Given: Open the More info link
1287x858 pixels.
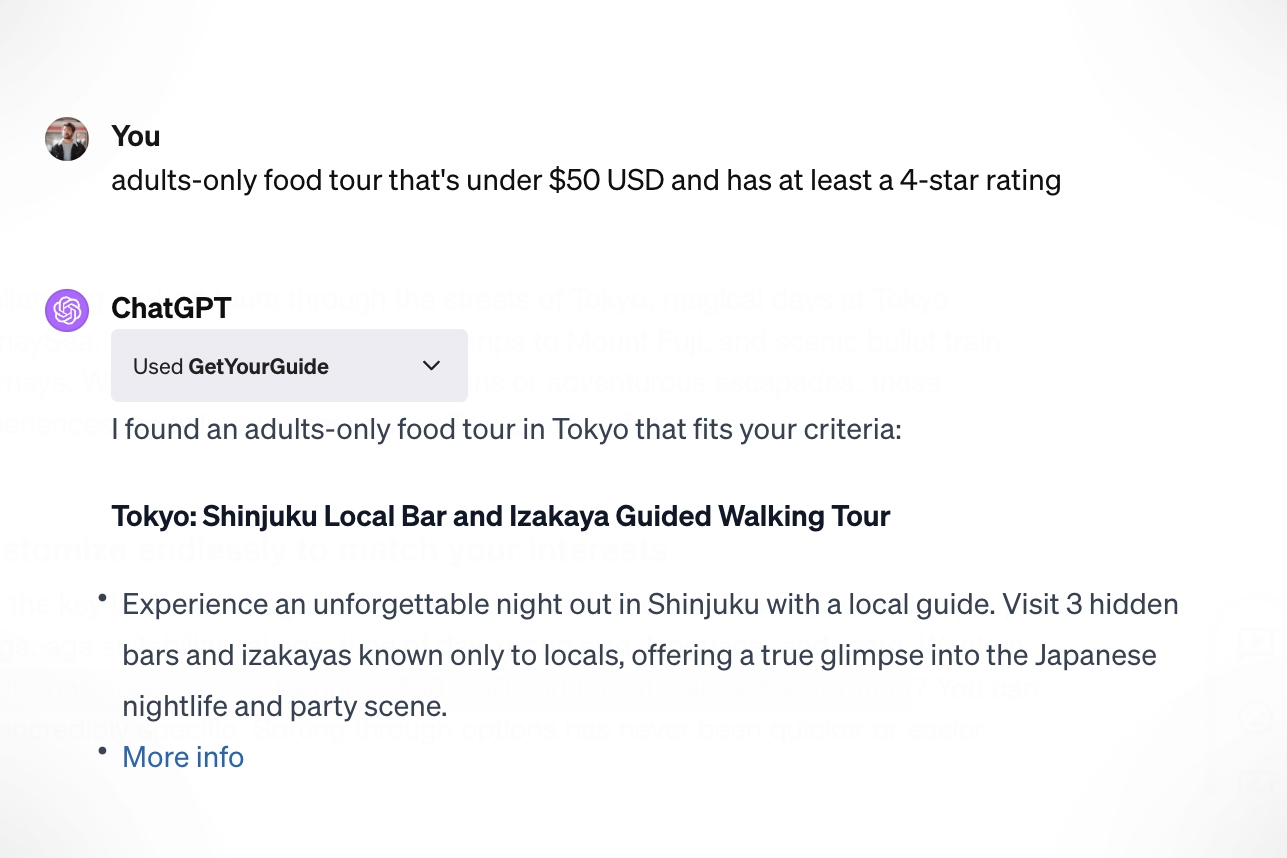Looking at the screenshot, I should click(x=183, y=757).
